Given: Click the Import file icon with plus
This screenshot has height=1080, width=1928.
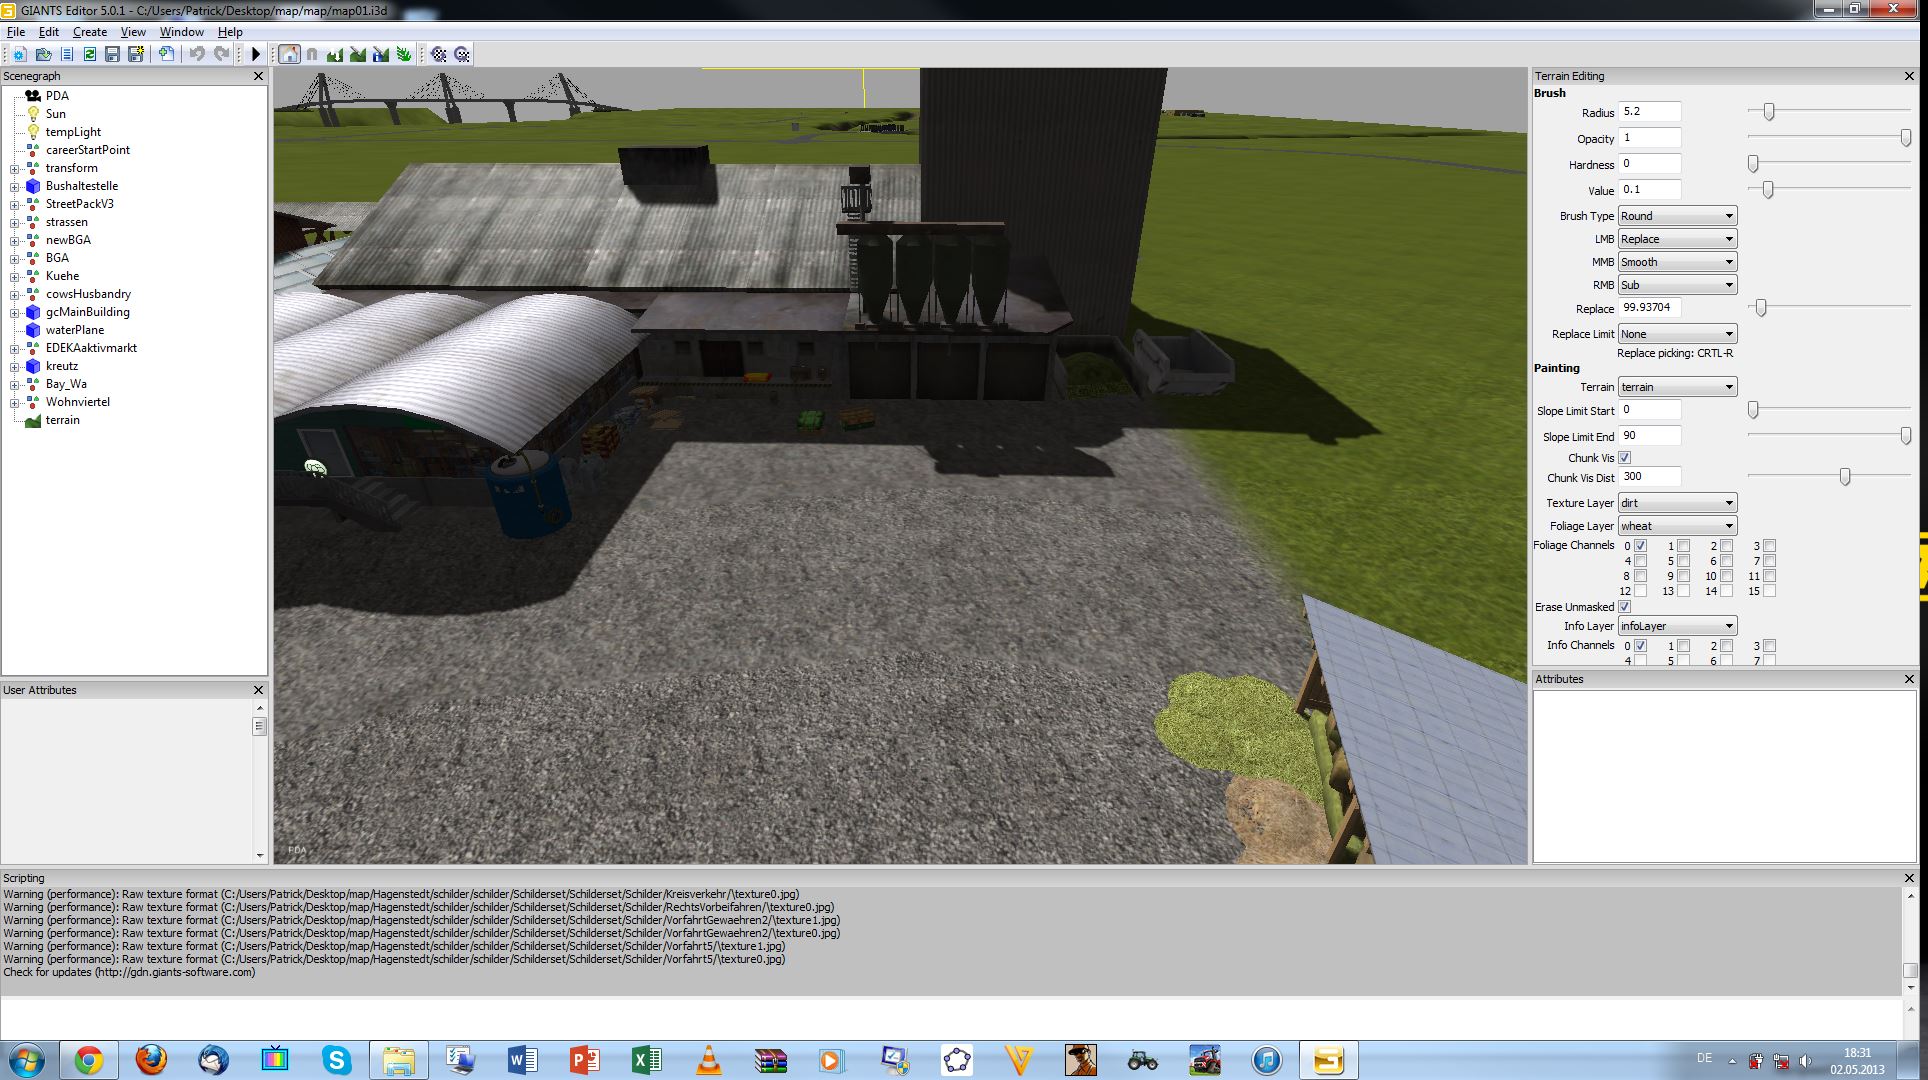Looking at the screenshot, I should coord(166,54).
